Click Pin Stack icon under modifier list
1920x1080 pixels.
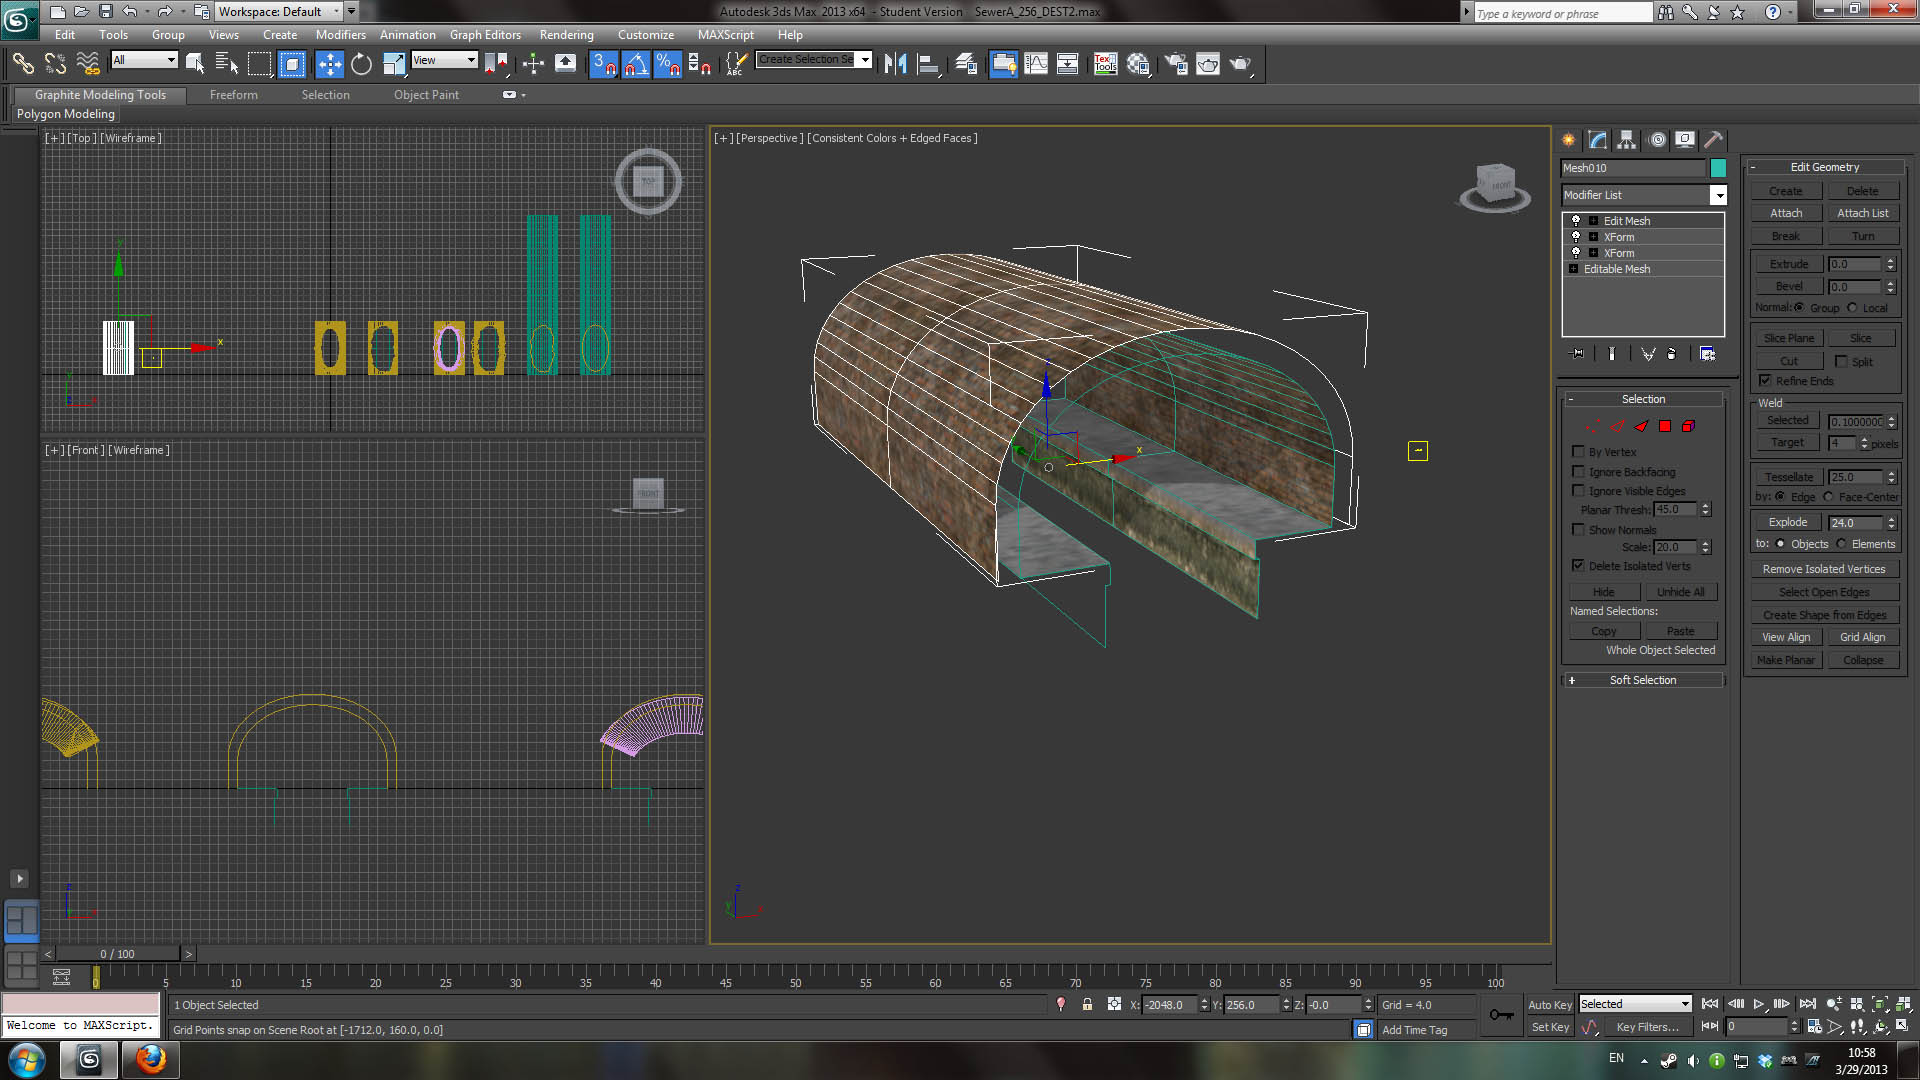(x=1578, y=354)
